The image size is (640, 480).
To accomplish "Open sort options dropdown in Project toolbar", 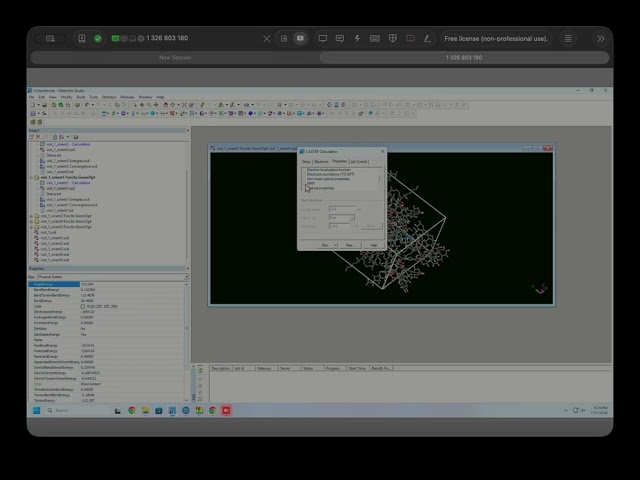I will point(68,137).
